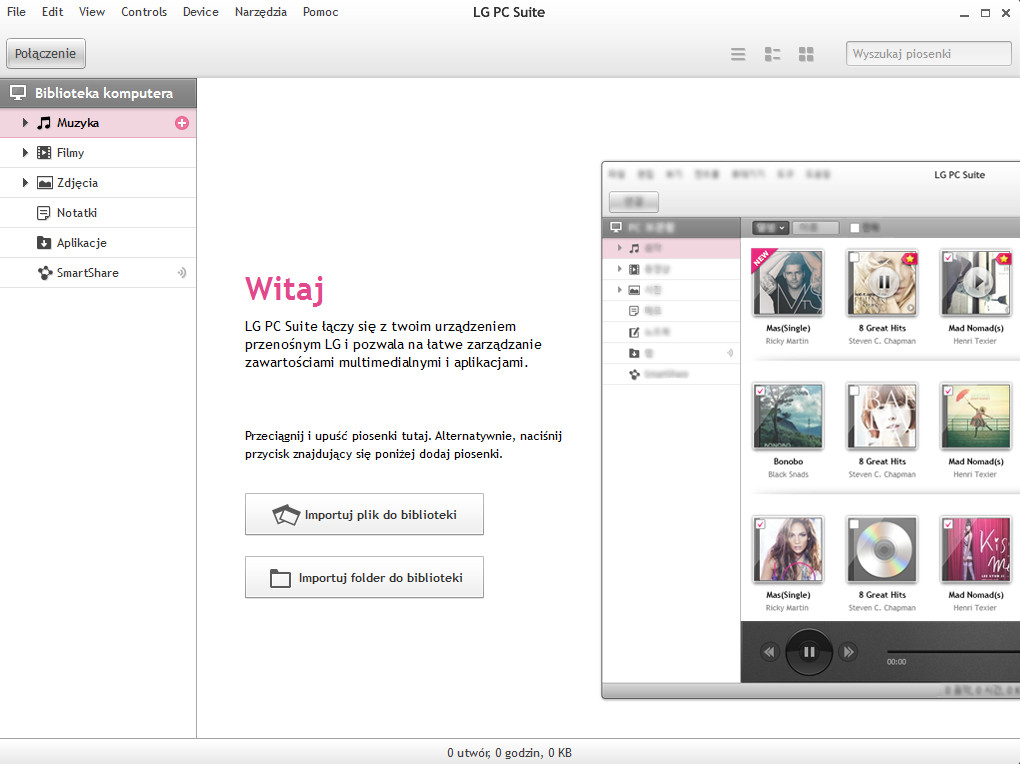Click the Zdjęcia picture icon
1020x764 pixels.
coord(44,183)
